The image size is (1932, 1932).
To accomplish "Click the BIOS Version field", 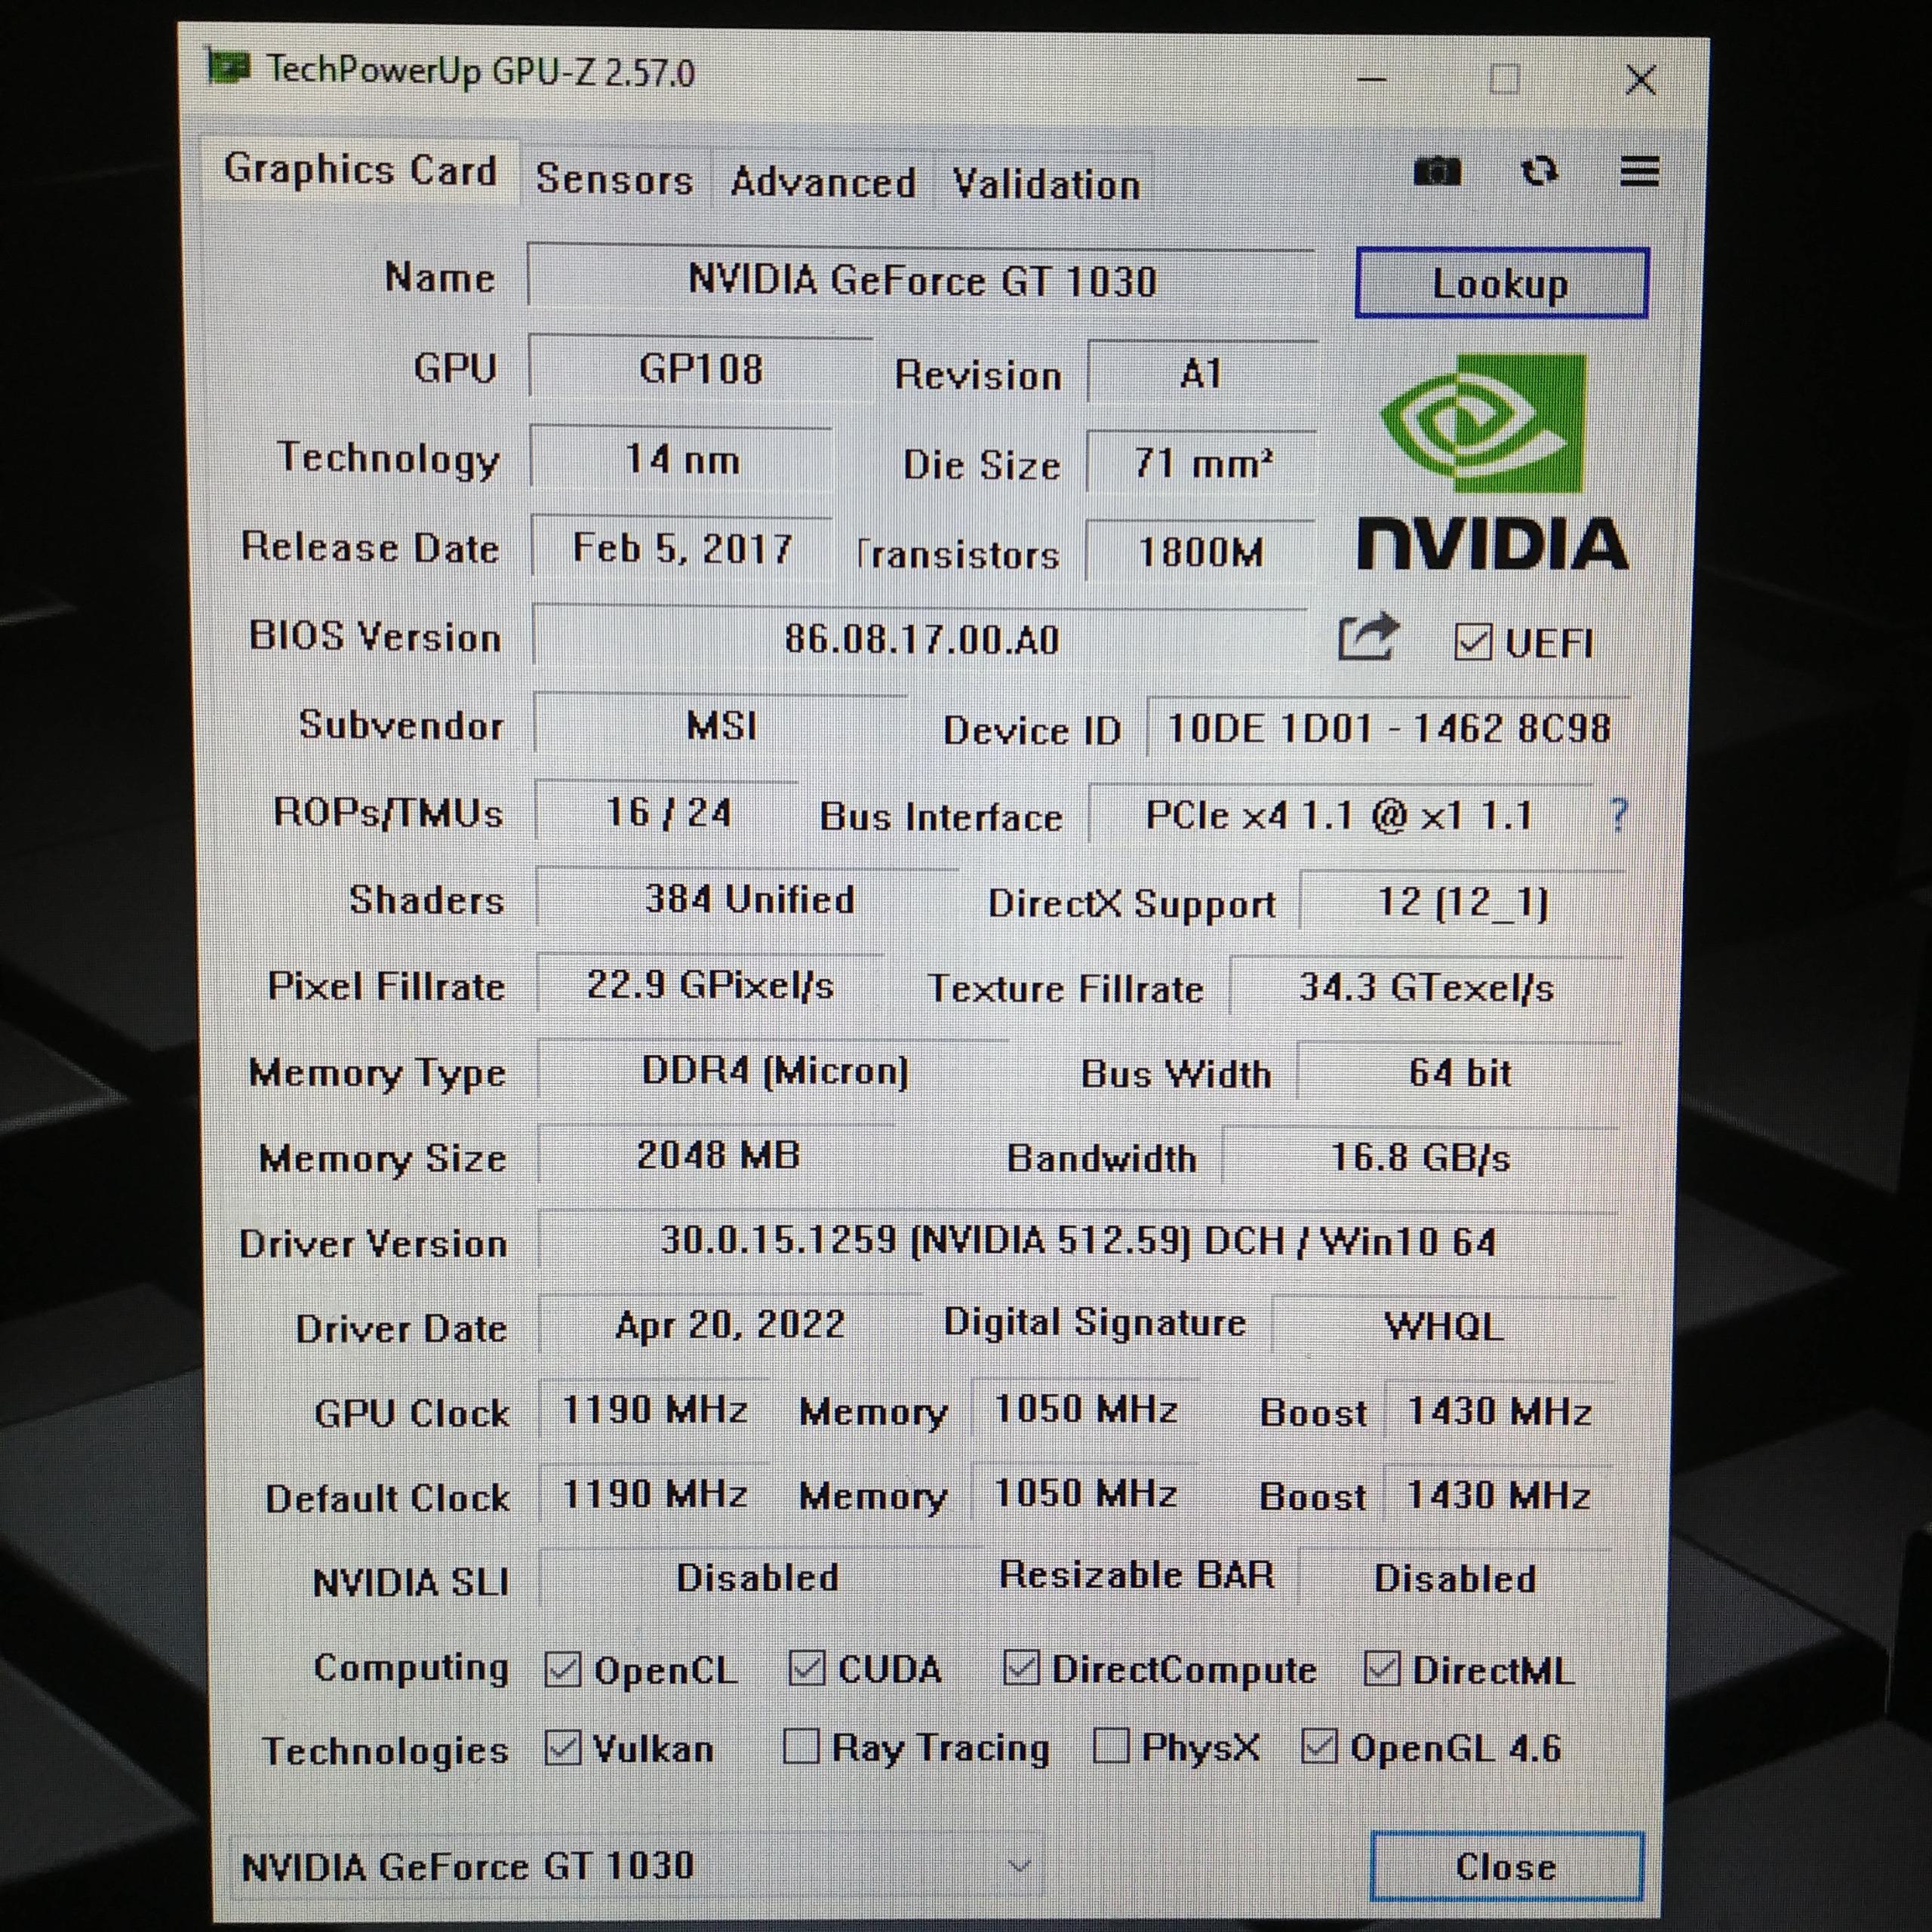I will coord(920,638).
